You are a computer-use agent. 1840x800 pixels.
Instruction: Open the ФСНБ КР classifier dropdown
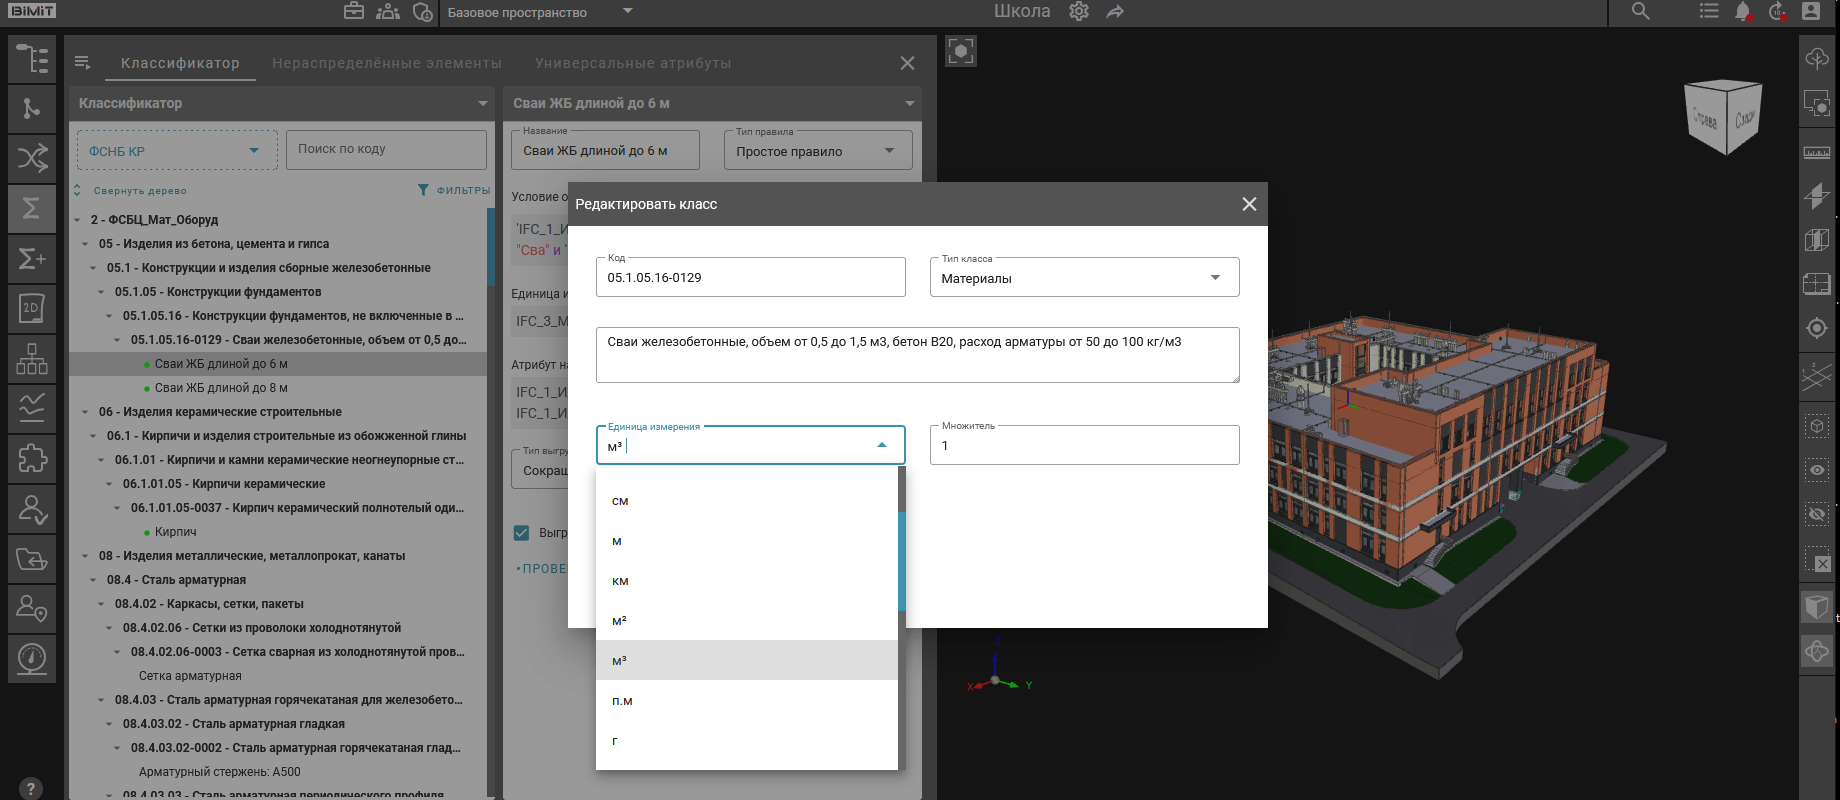[x=177, y=151]
